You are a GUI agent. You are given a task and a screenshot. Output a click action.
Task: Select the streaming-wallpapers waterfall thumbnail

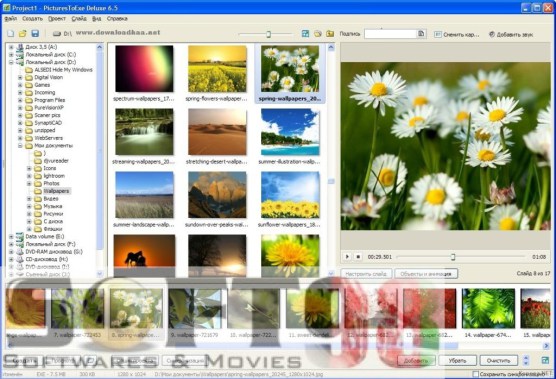pos(144,132)
